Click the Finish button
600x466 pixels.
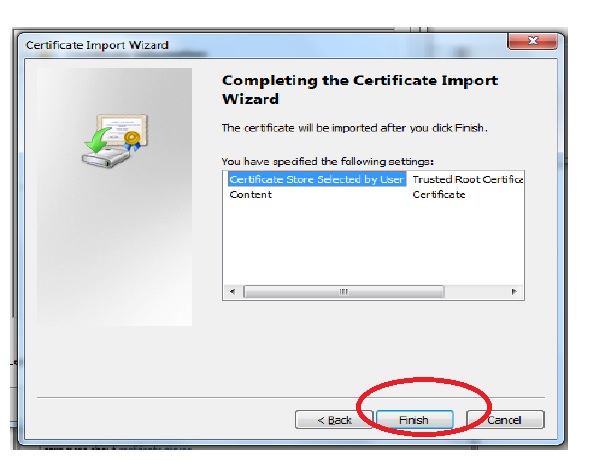[415, 420]
